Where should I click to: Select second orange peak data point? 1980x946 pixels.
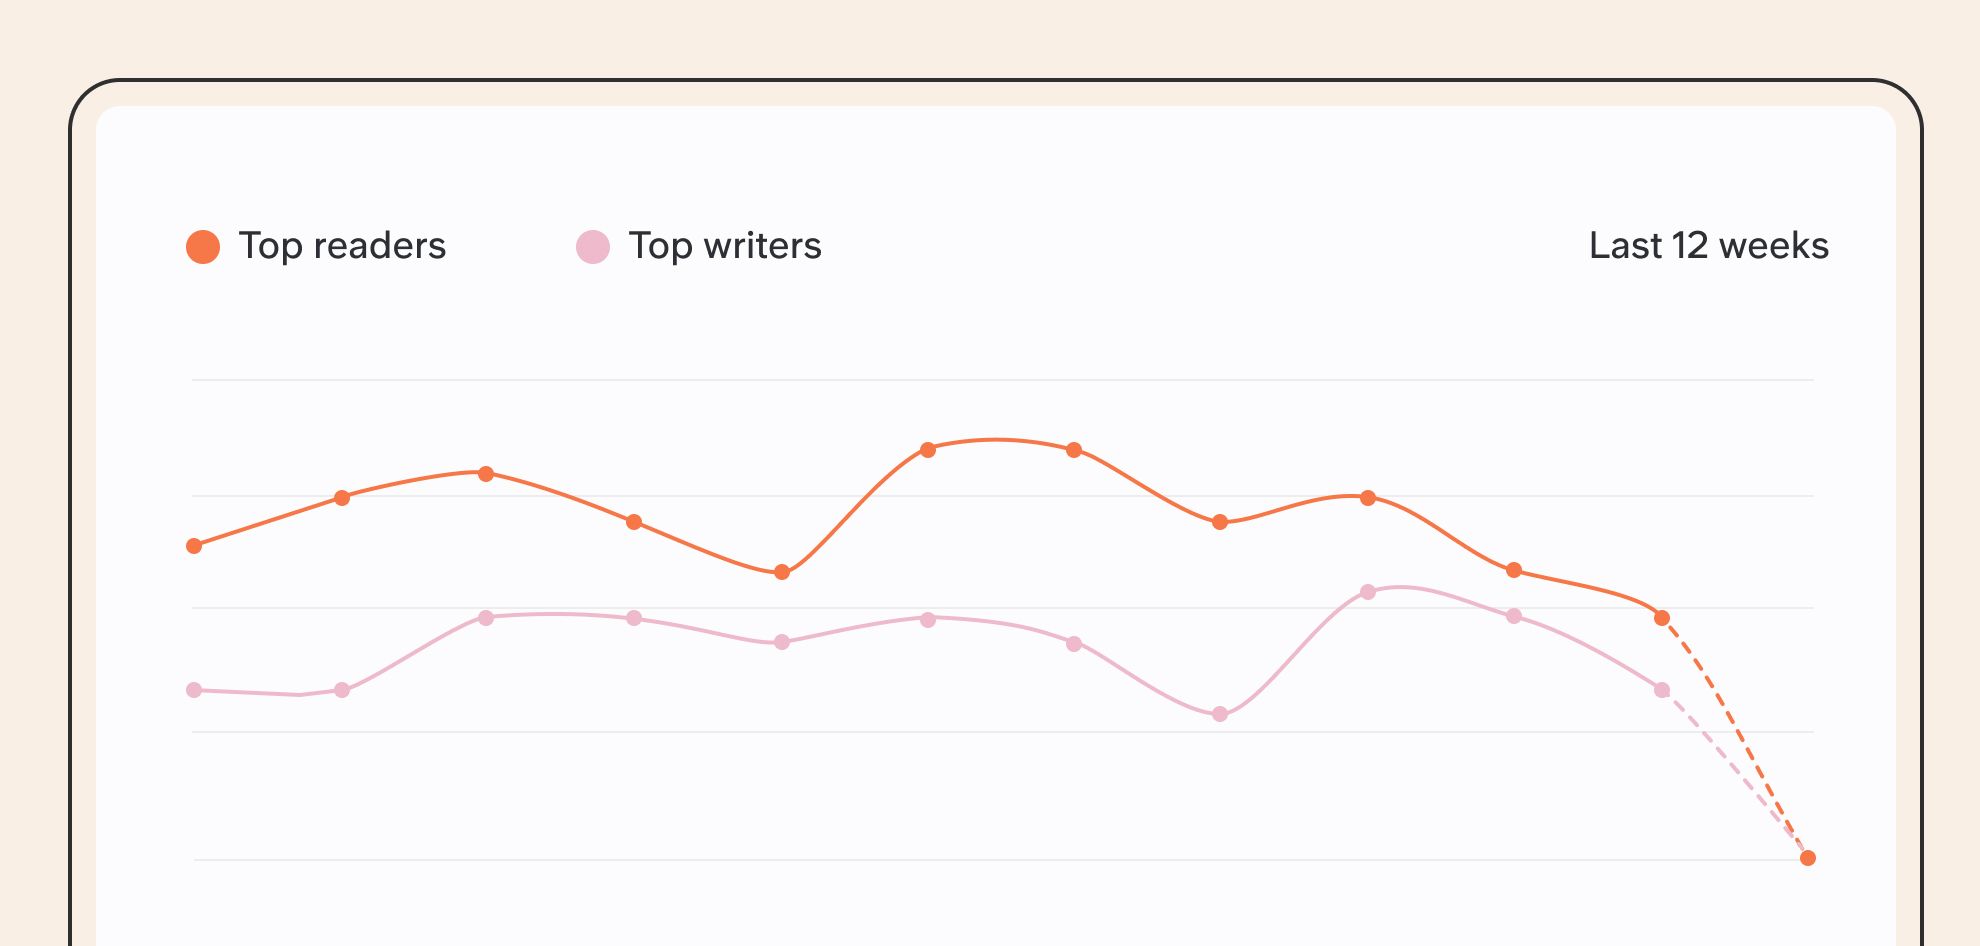point(1074,450)
